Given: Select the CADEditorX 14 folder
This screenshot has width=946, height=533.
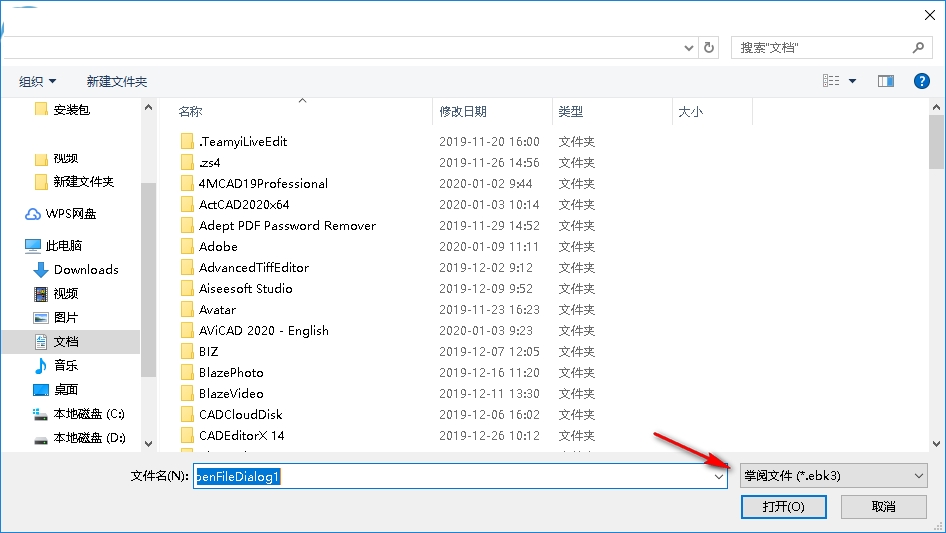Looking at the screenshot, I should (x=241, y=436).
